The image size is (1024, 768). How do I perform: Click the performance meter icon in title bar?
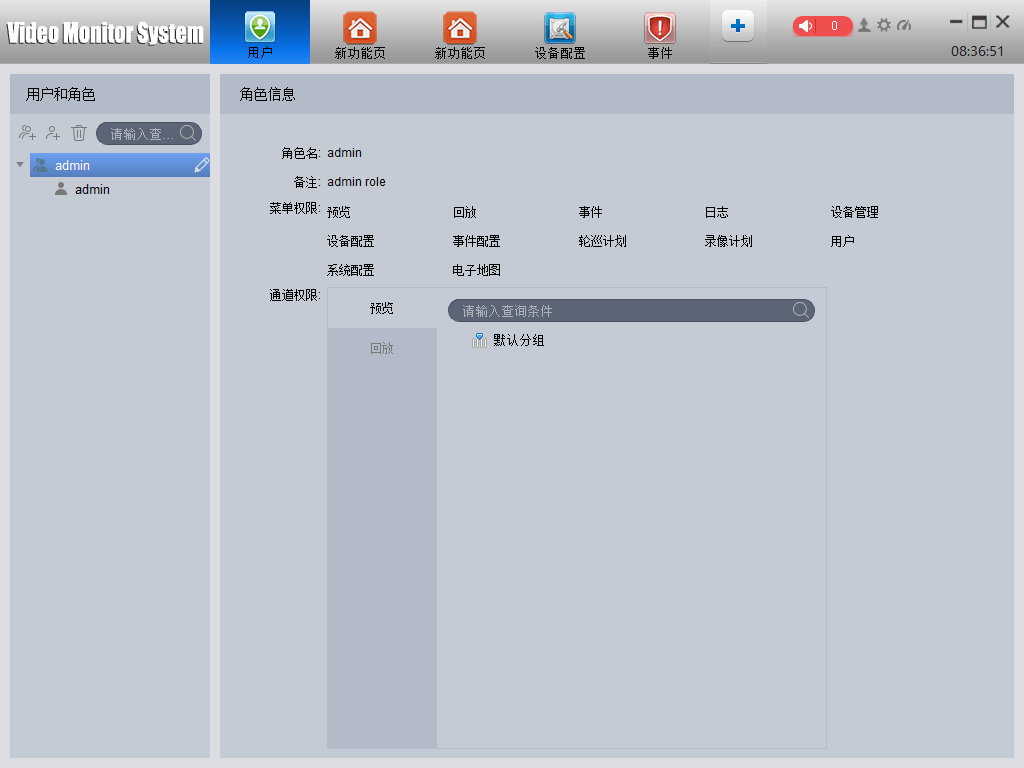(x=904, y=26)
